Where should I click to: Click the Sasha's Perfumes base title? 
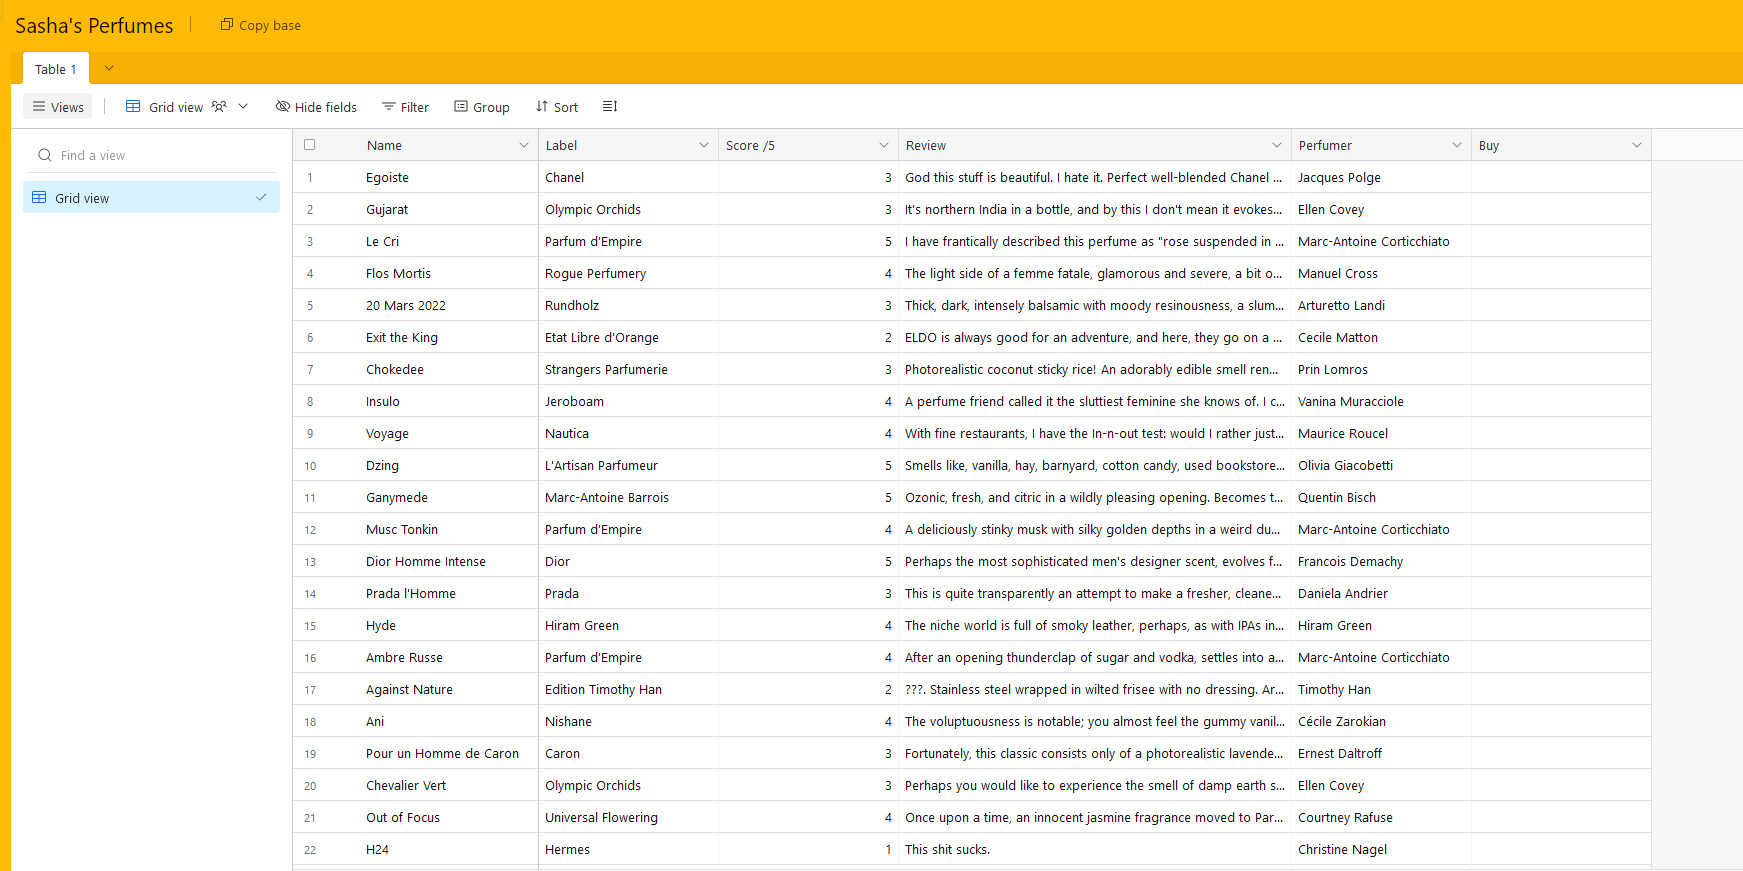(x=94, y=26)
